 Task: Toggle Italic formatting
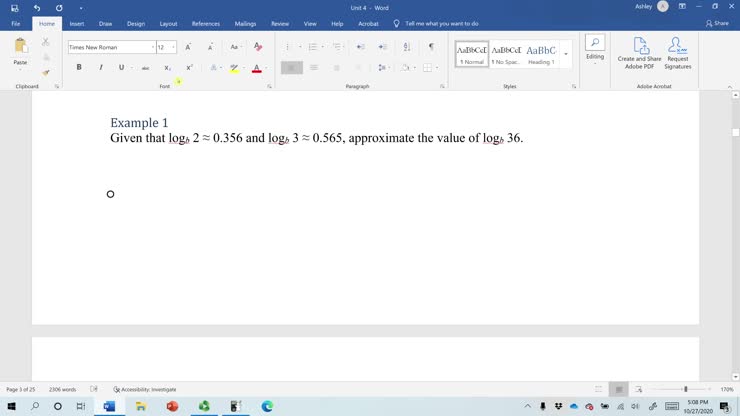click(x=101, y=68)
